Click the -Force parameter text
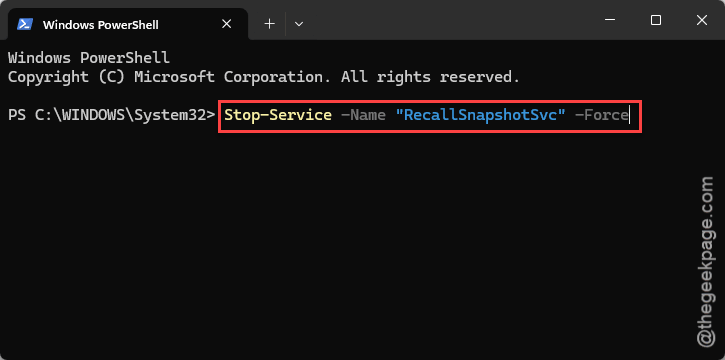Image resolution: width=725 pixels, height=360 pixels. [x=601, y=115]
